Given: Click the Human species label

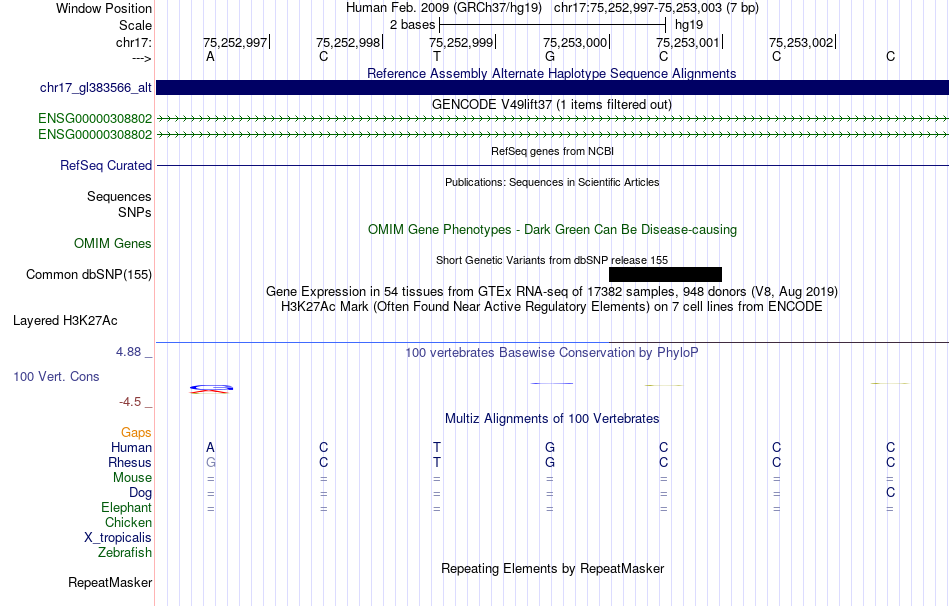Looking at the screenshot, I should (131, 448).
